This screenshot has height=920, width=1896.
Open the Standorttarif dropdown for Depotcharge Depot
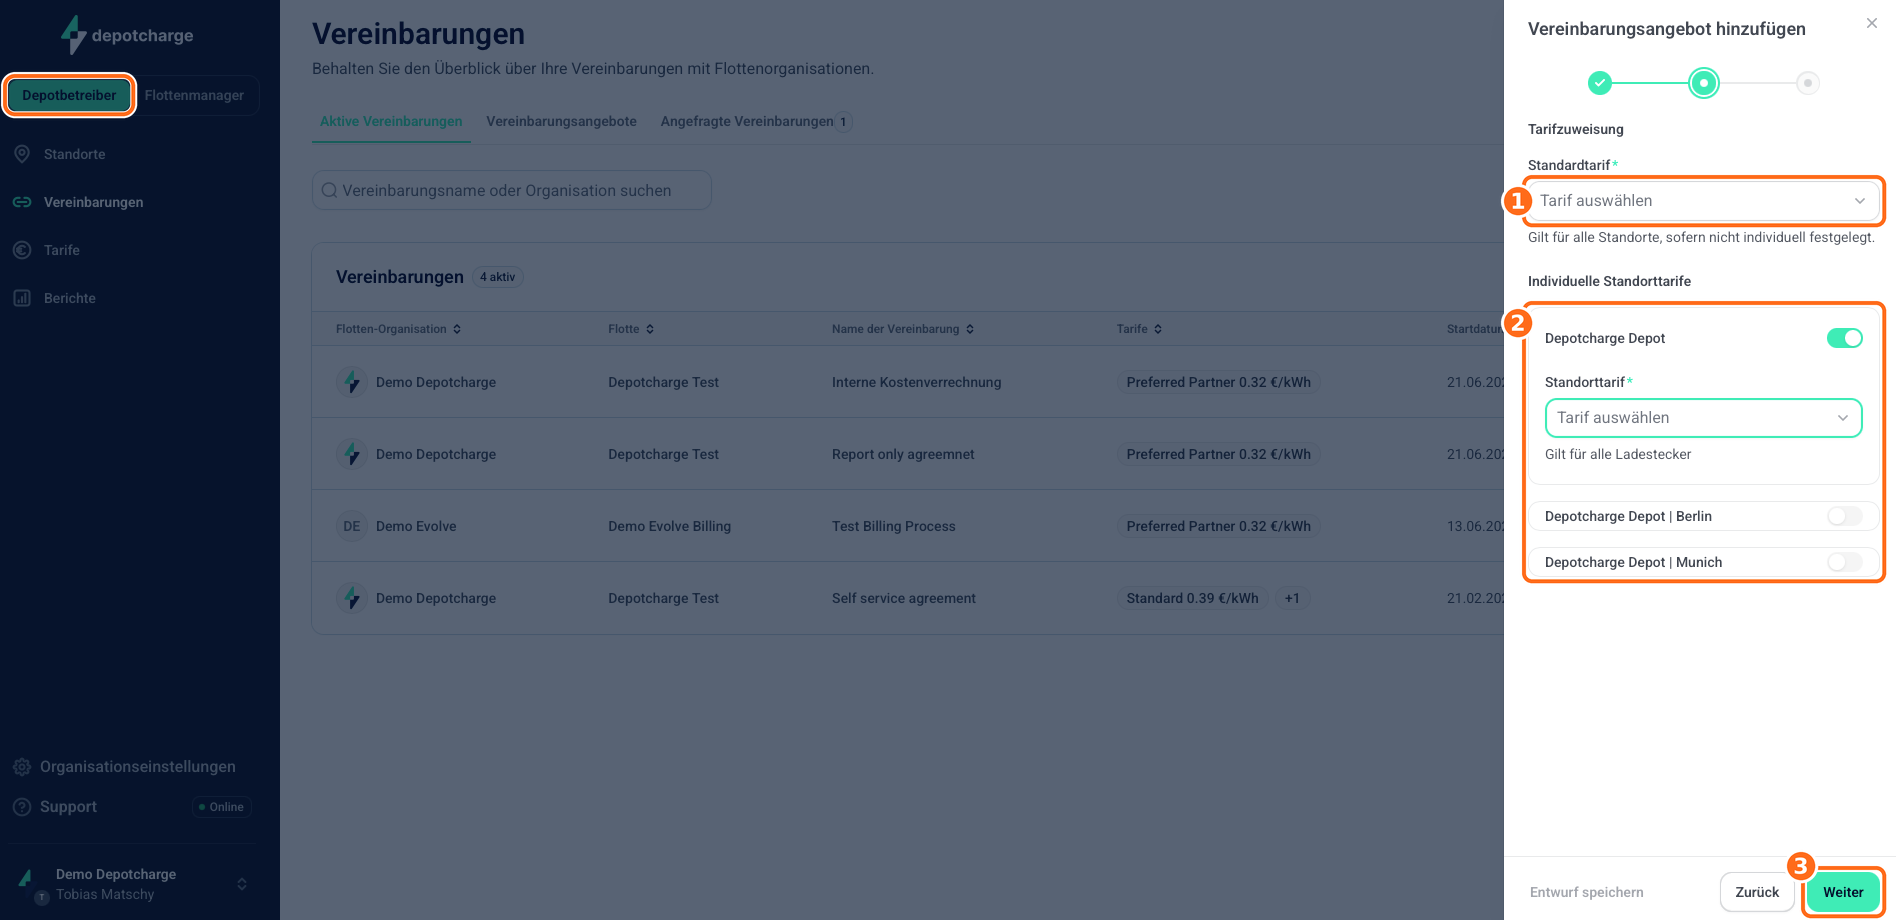click(1704, 418)
